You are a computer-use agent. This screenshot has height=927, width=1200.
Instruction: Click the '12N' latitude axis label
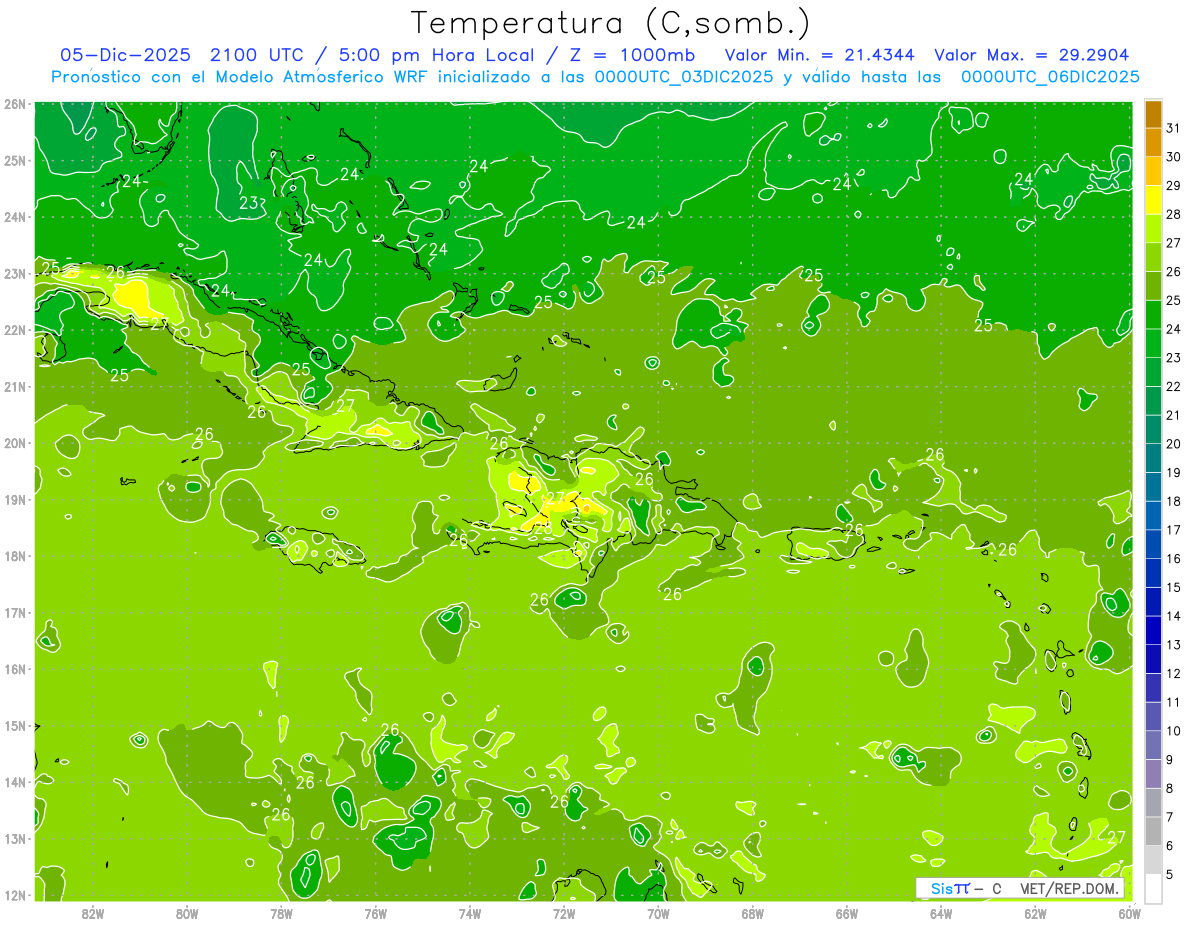[x=14, y=895]
